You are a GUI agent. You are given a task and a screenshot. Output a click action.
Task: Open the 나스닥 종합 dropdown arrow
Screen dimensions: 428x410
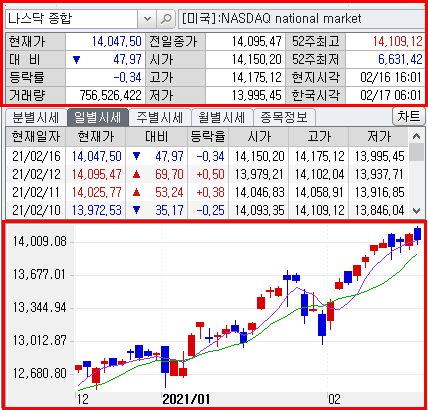[147, 19]
